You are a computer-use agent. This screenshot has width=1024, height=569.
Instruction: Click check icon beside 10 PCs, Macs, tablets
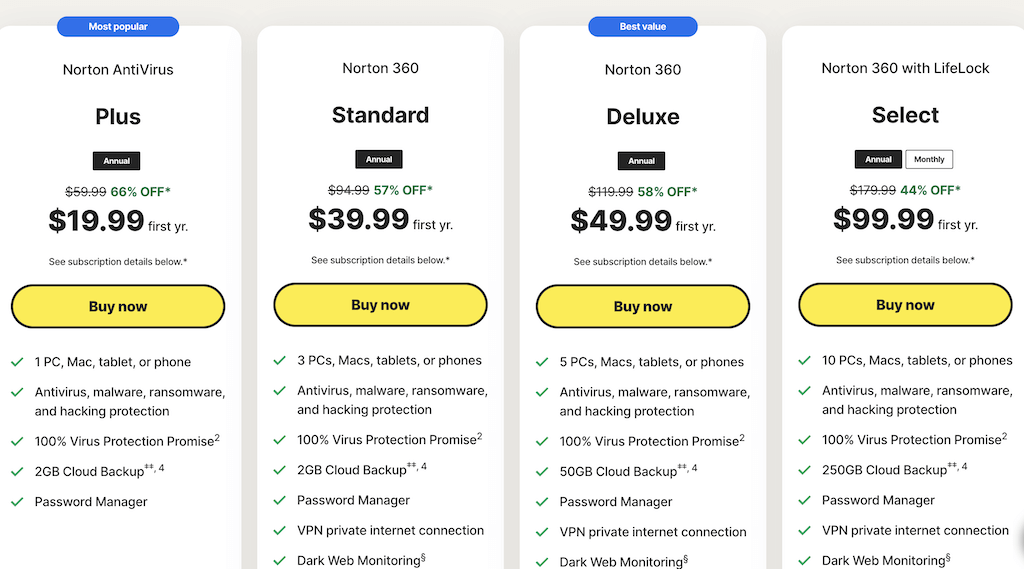(804, 360)
